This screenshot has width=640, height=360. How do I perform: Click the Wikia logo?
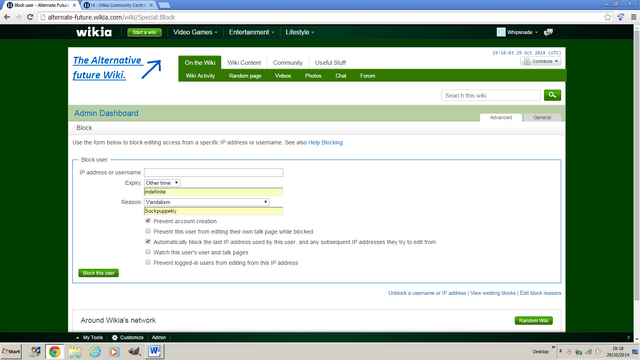(x=94, y=32)
